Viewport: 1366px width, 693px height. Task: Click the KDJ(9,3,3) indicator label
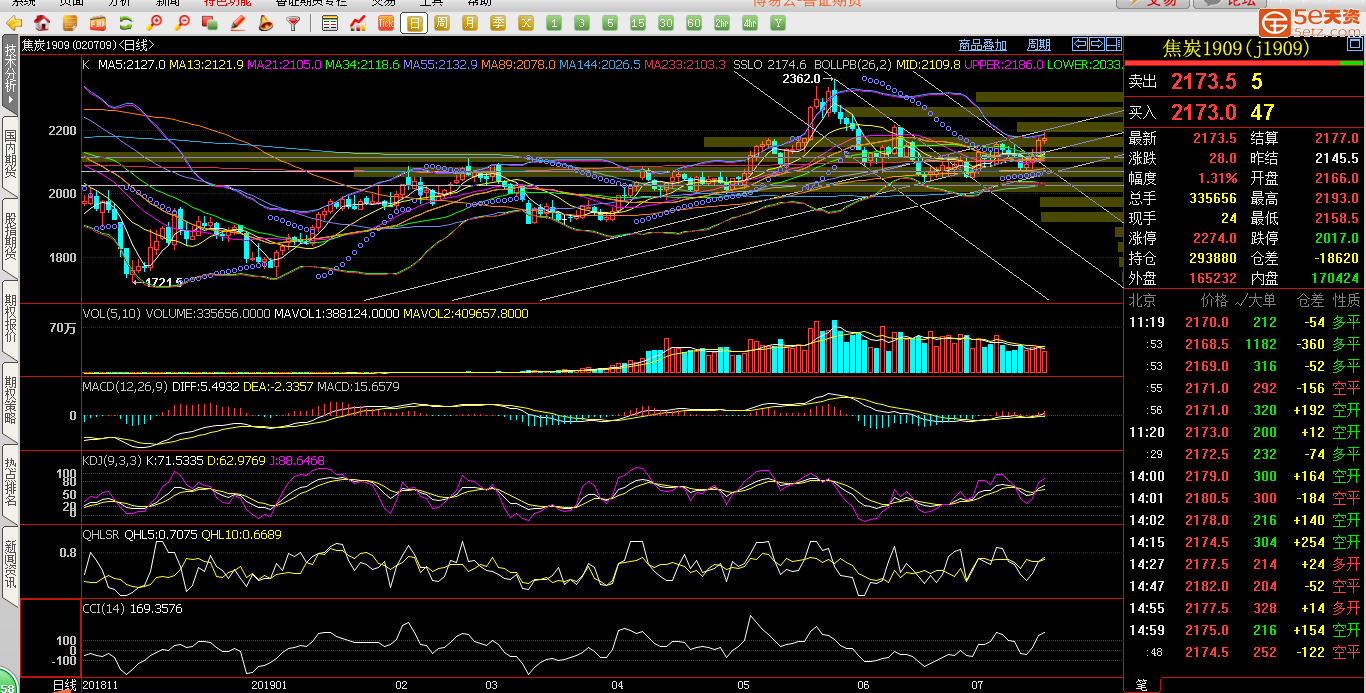click(x=110, y=461)
